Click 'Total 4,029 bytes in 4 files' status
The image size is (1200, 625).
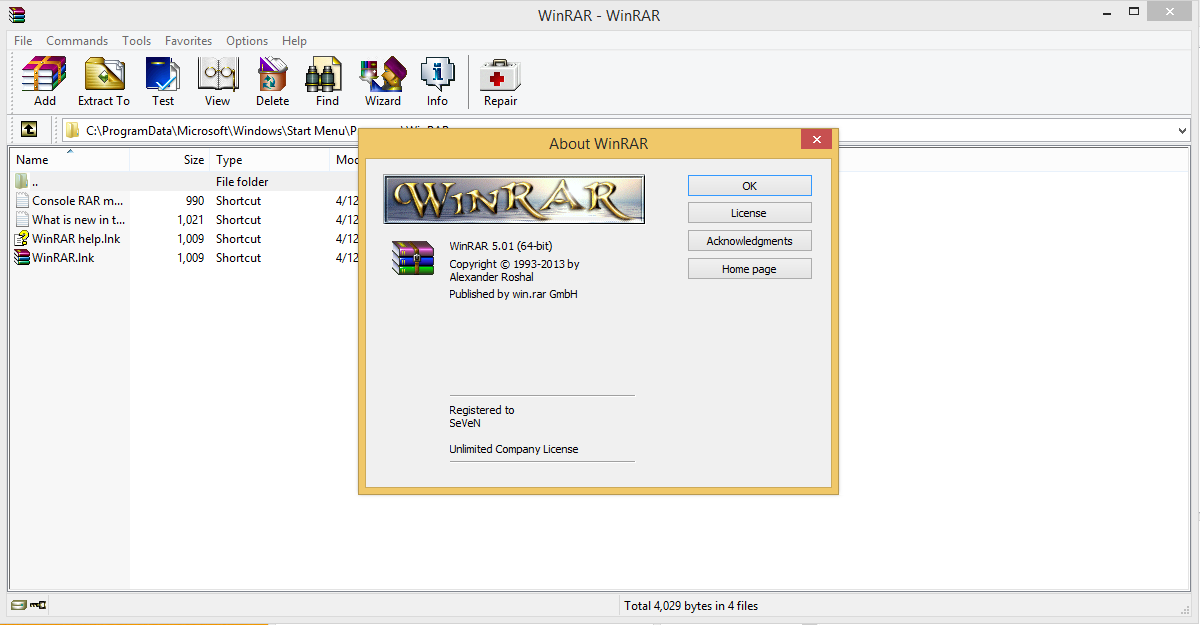(x=691, y=606)
